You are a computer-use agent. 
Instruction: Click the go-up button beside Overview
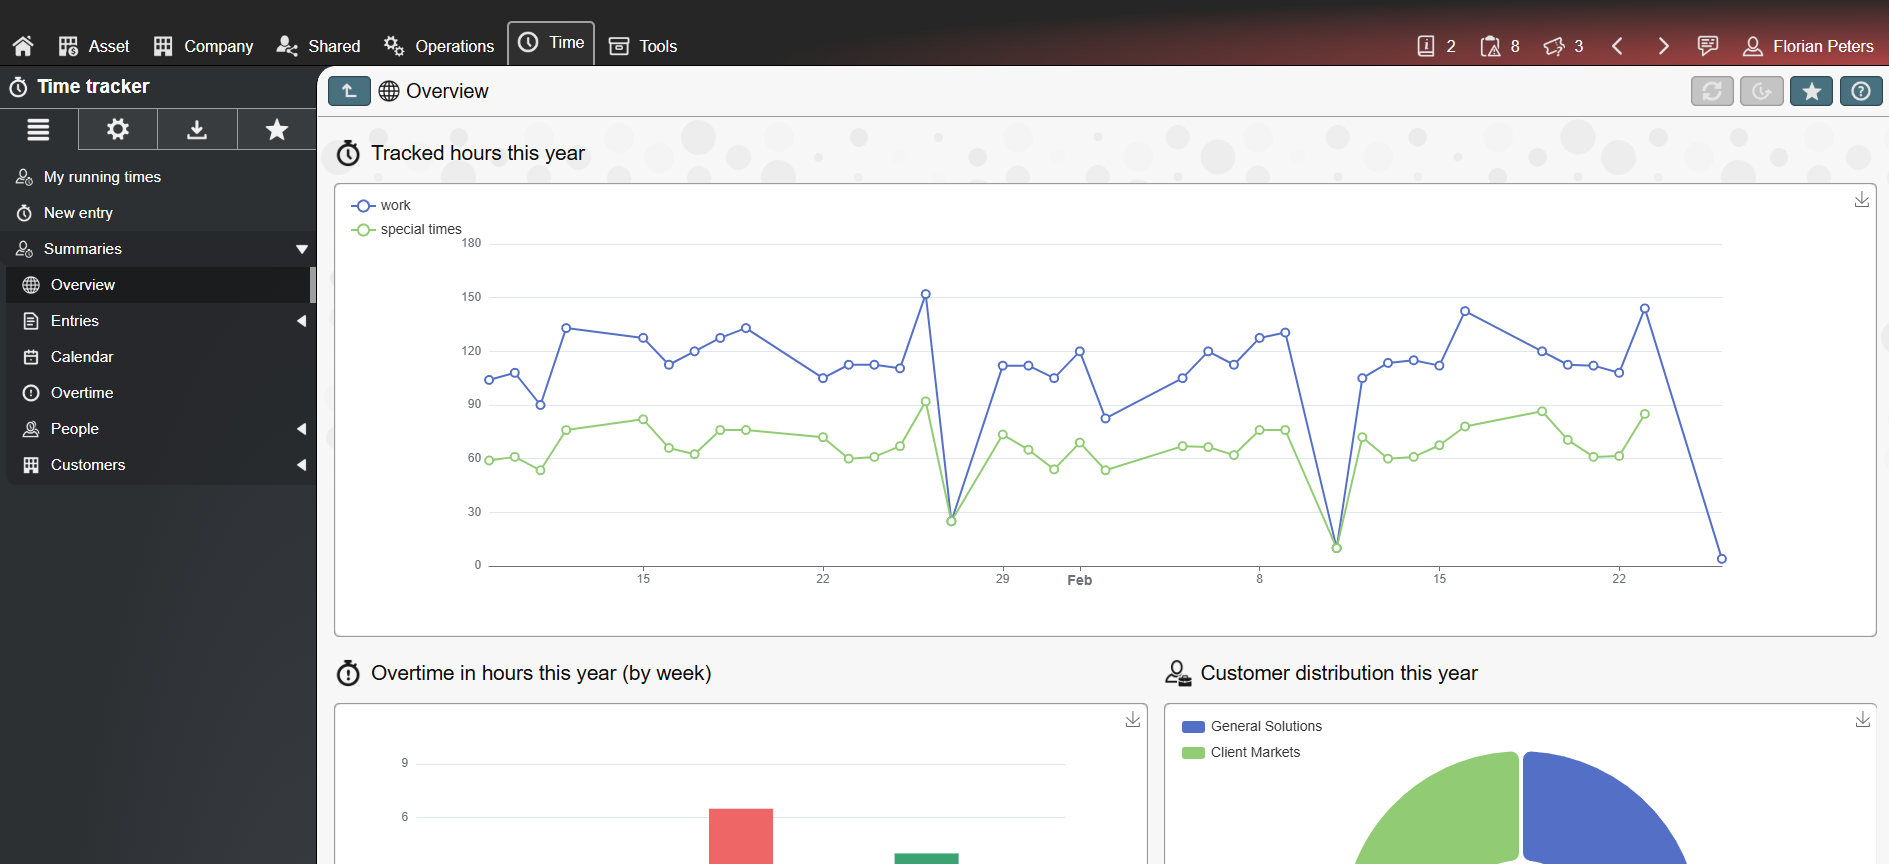pyautogui.click(x=349, y=91)
